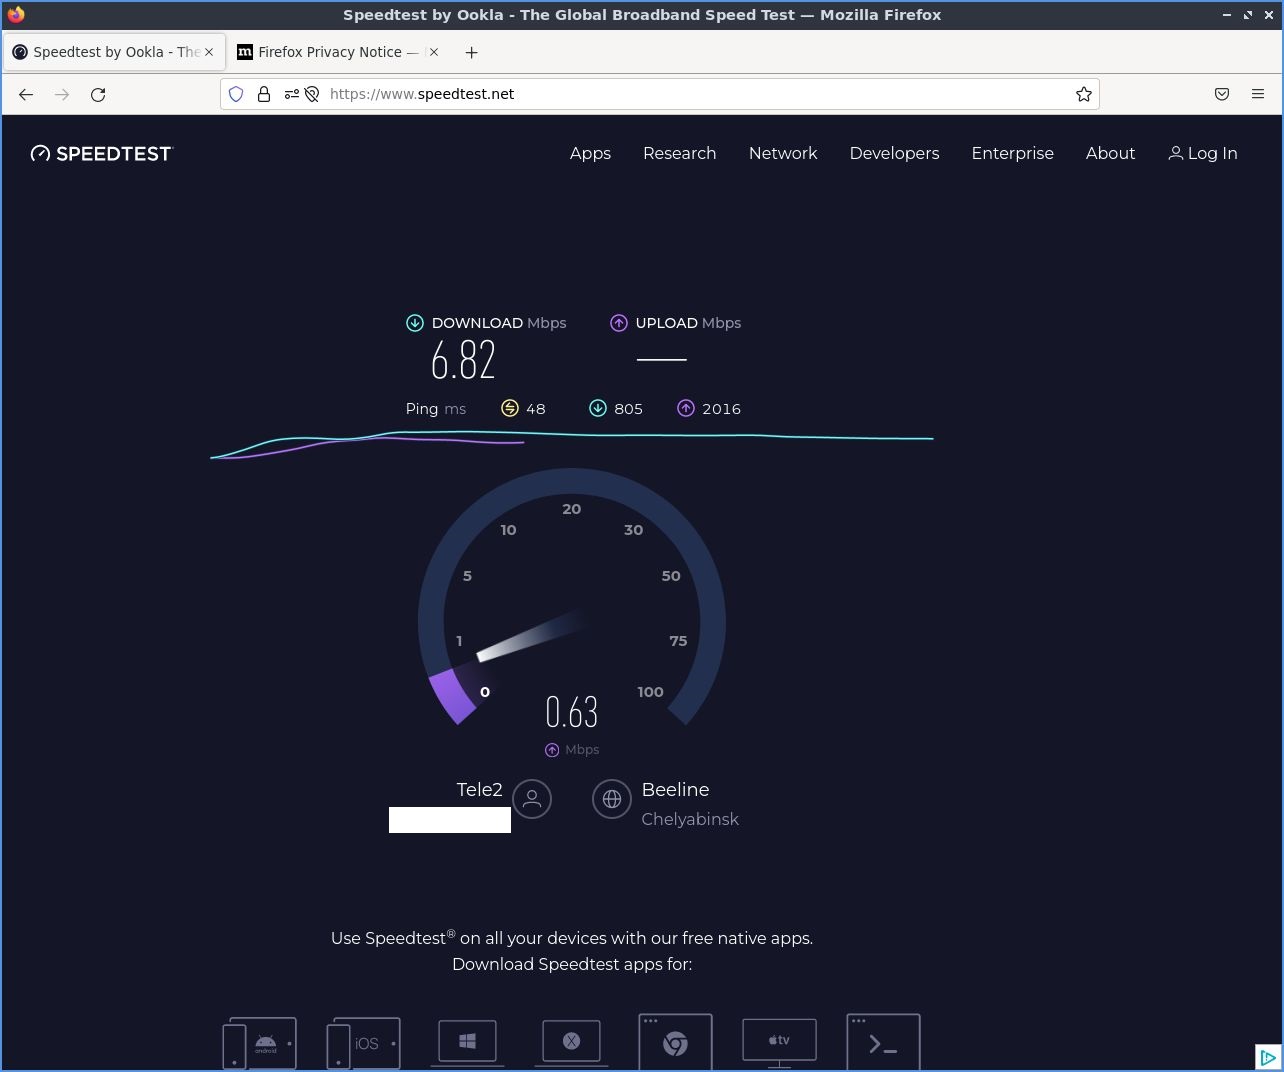Viewport: 1284px width, 1072px height.
Task: Click the Firefox icon in the title bar
Action: 16,14
